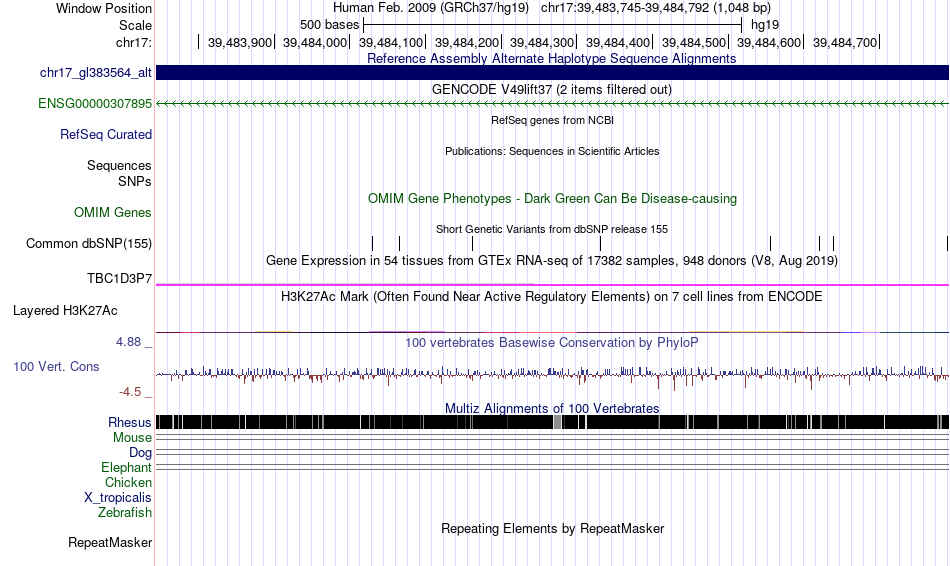This screenshot has height=566, width=950.
Task: Select the Mouse alignment label
Action: click(x=132, y=438)
